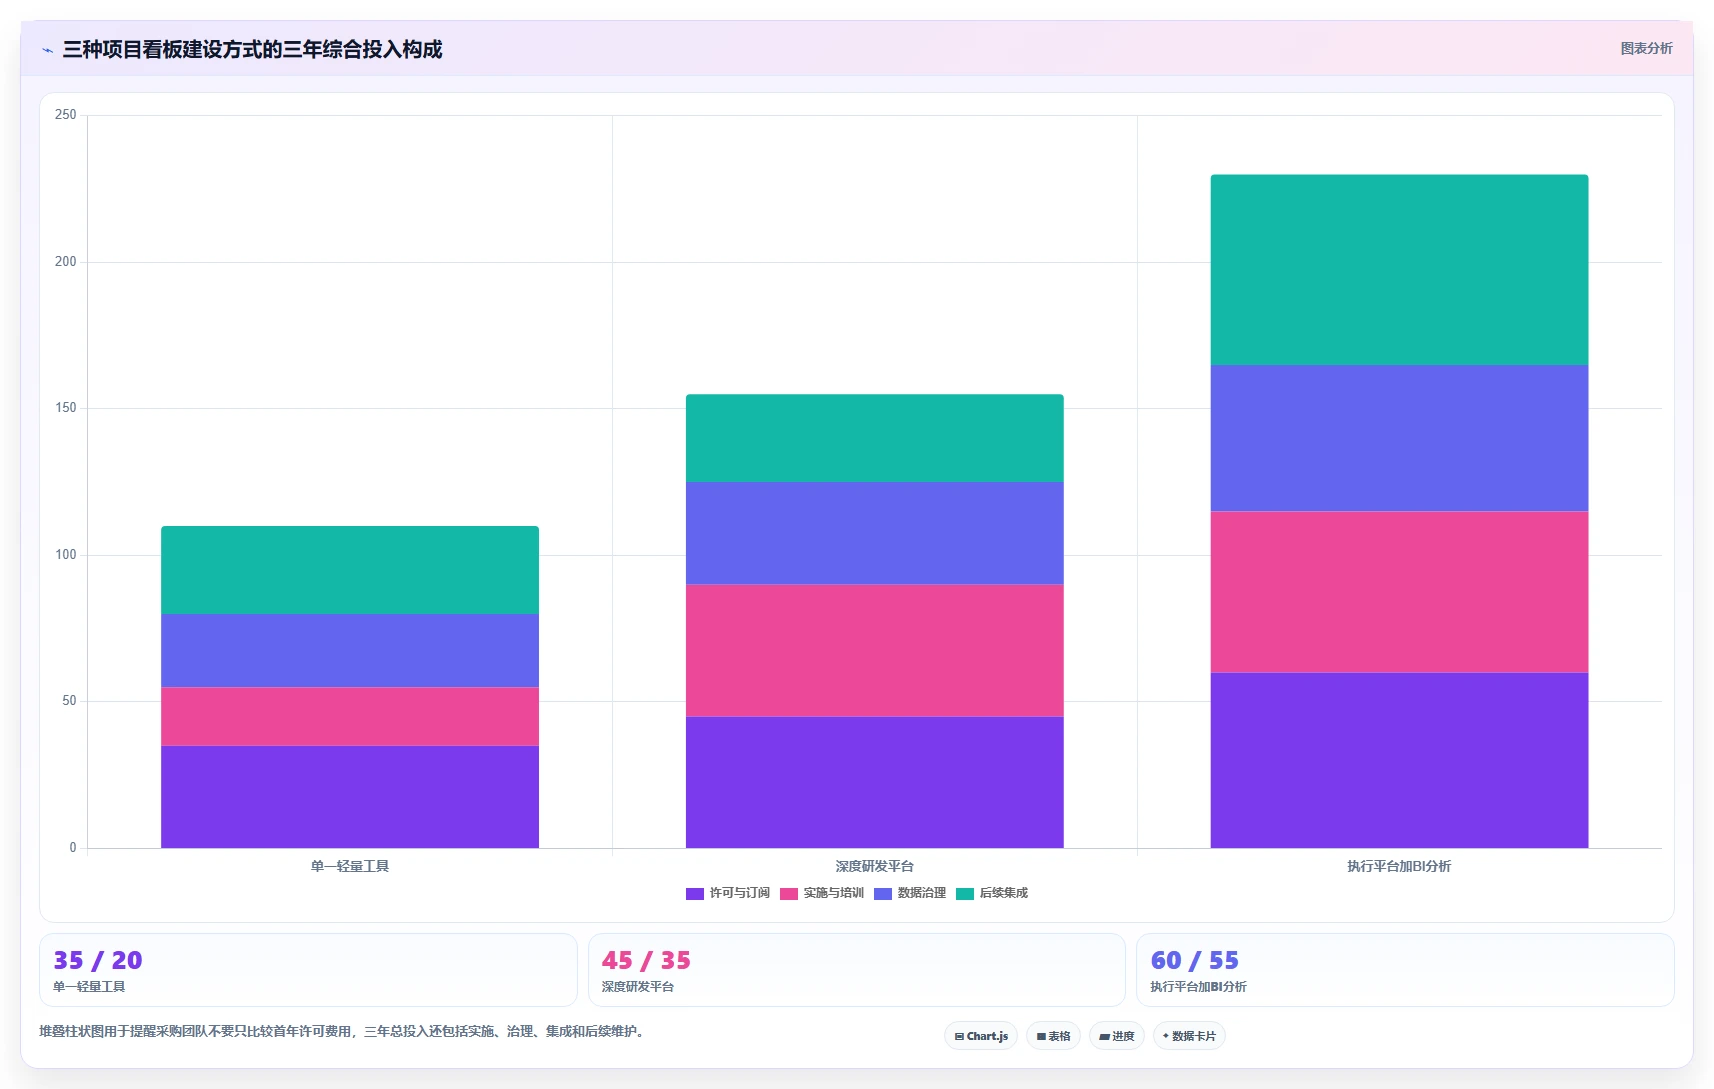Open the 35 / 20 单一轻量工具 data card

tap(308, 970)
